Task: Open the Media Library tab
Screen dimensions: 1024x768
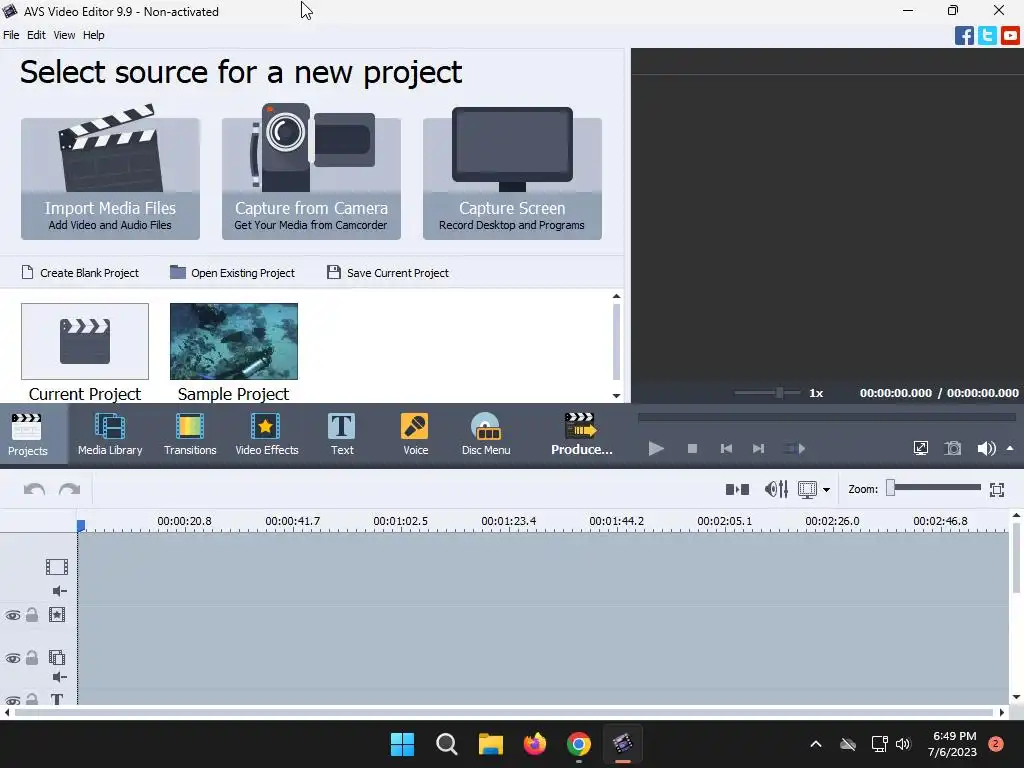Action: (x=110, y=434)
